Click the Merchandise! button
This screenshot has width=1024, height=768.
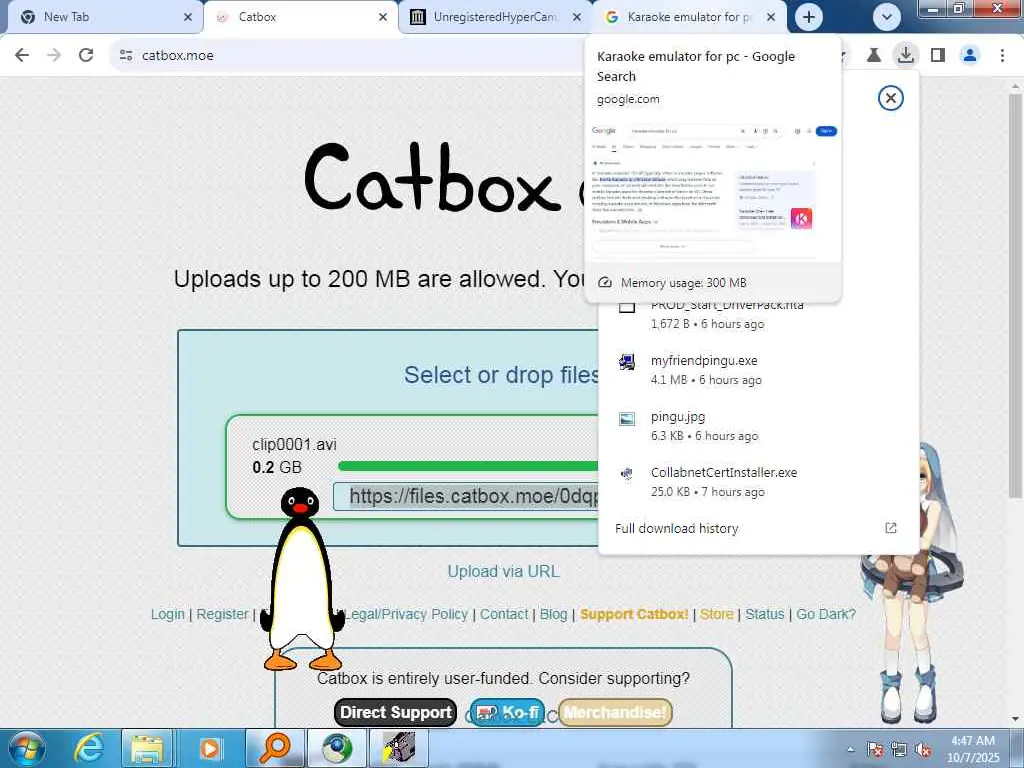coord(615,712)
